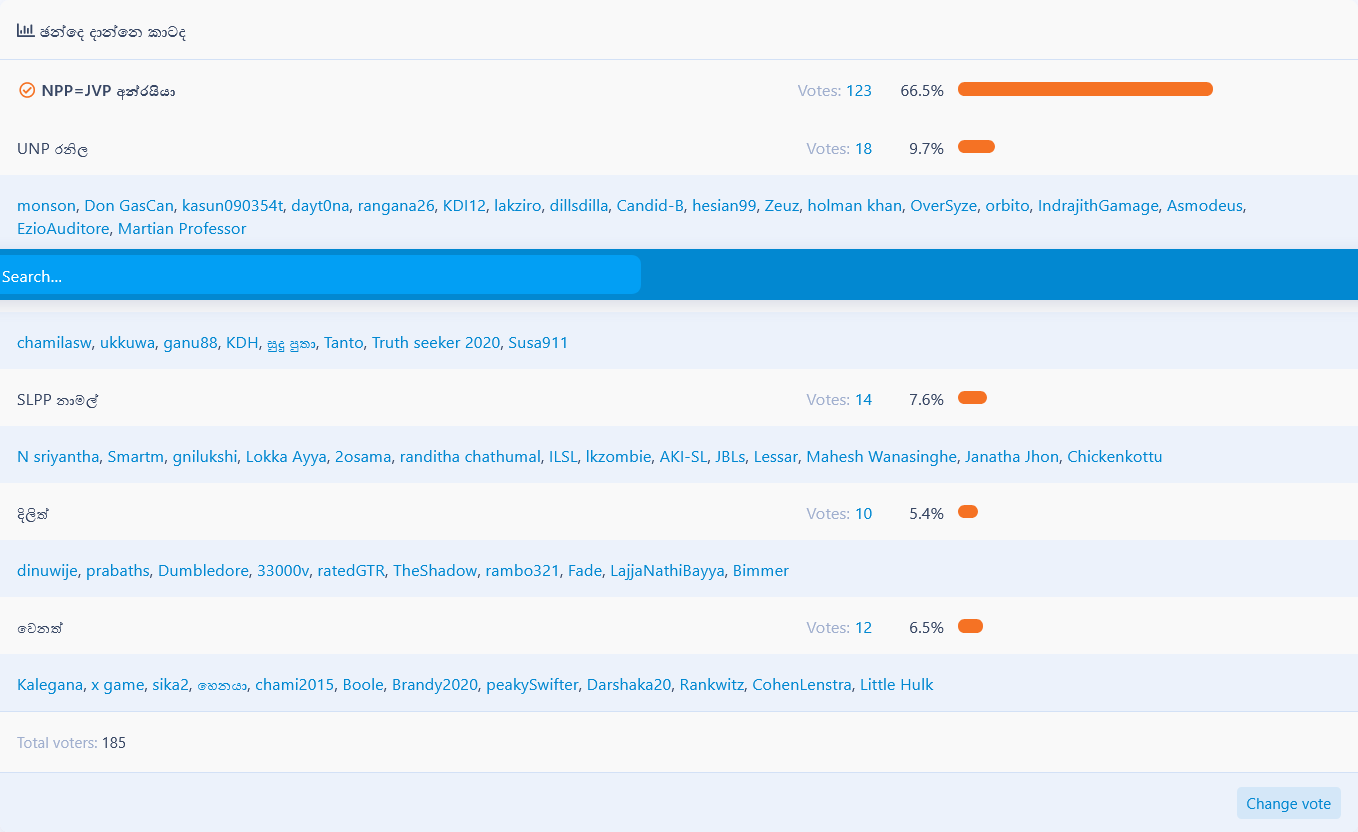Open voter profile Don GasCan
Image resolution: width=1358 pixels, height=832 pixels.
point(128,206)
